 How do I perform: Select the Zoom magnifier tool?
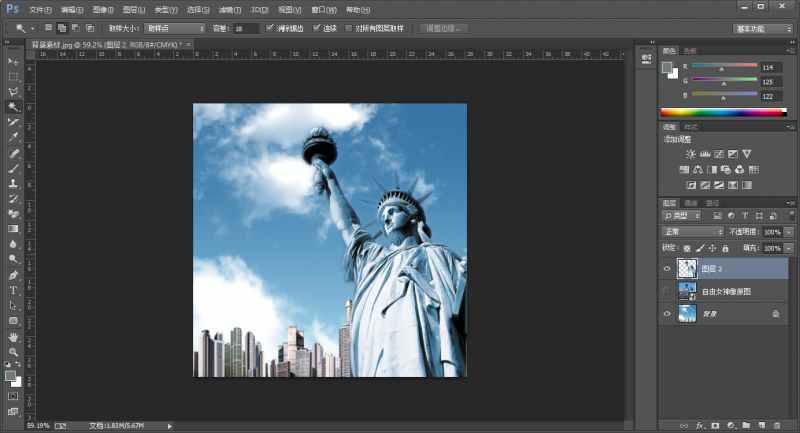(14, 351)
